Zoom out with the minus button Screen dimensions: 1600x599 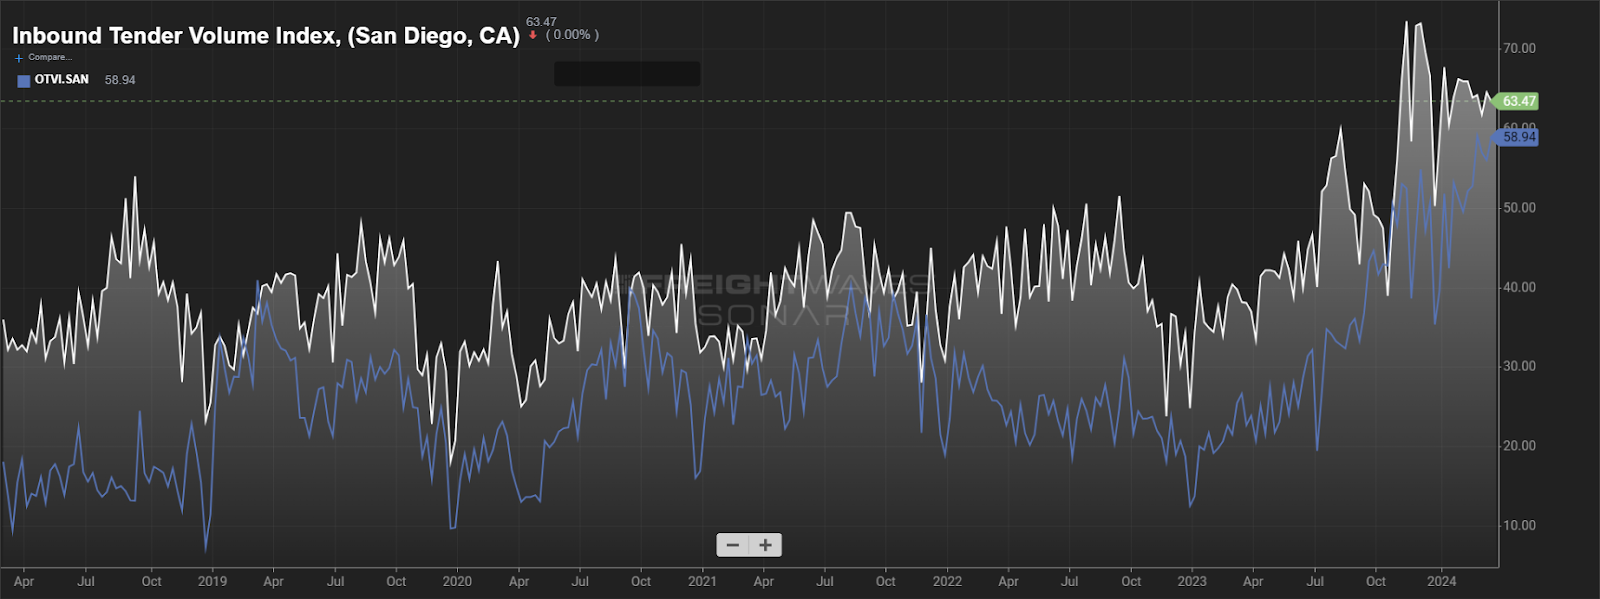[x=733, y=545]
